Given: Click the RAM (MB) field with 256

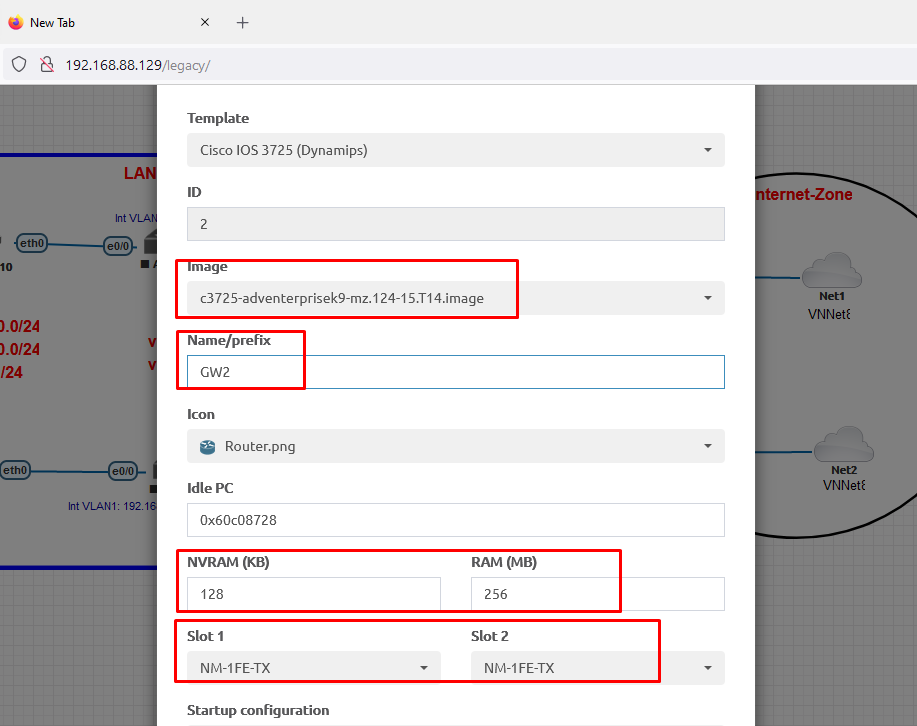Looking at the screenshot, I should 598,594.
